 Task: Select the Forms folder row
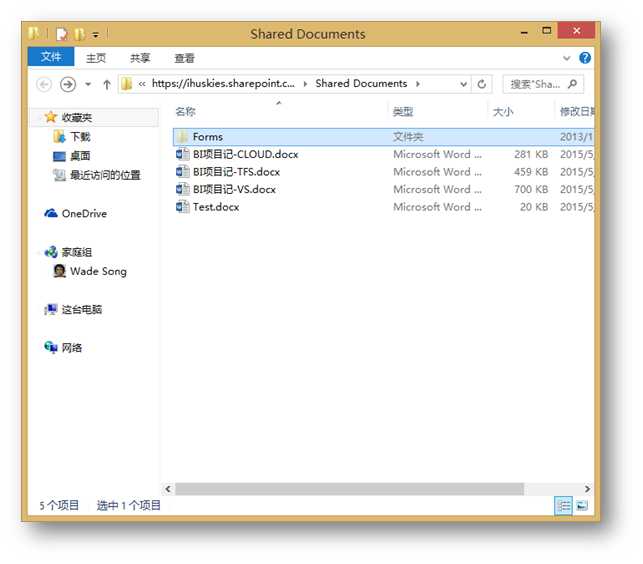click(x=383, y=137)
